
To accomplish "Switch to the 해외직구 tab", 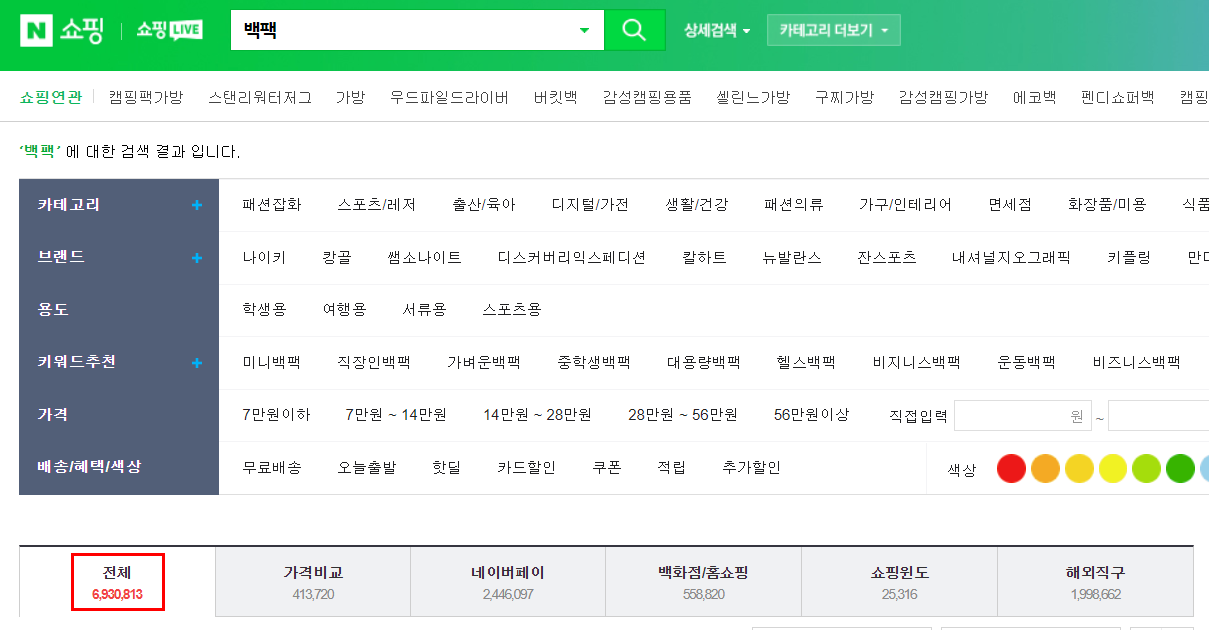I will click(1095, 582).
